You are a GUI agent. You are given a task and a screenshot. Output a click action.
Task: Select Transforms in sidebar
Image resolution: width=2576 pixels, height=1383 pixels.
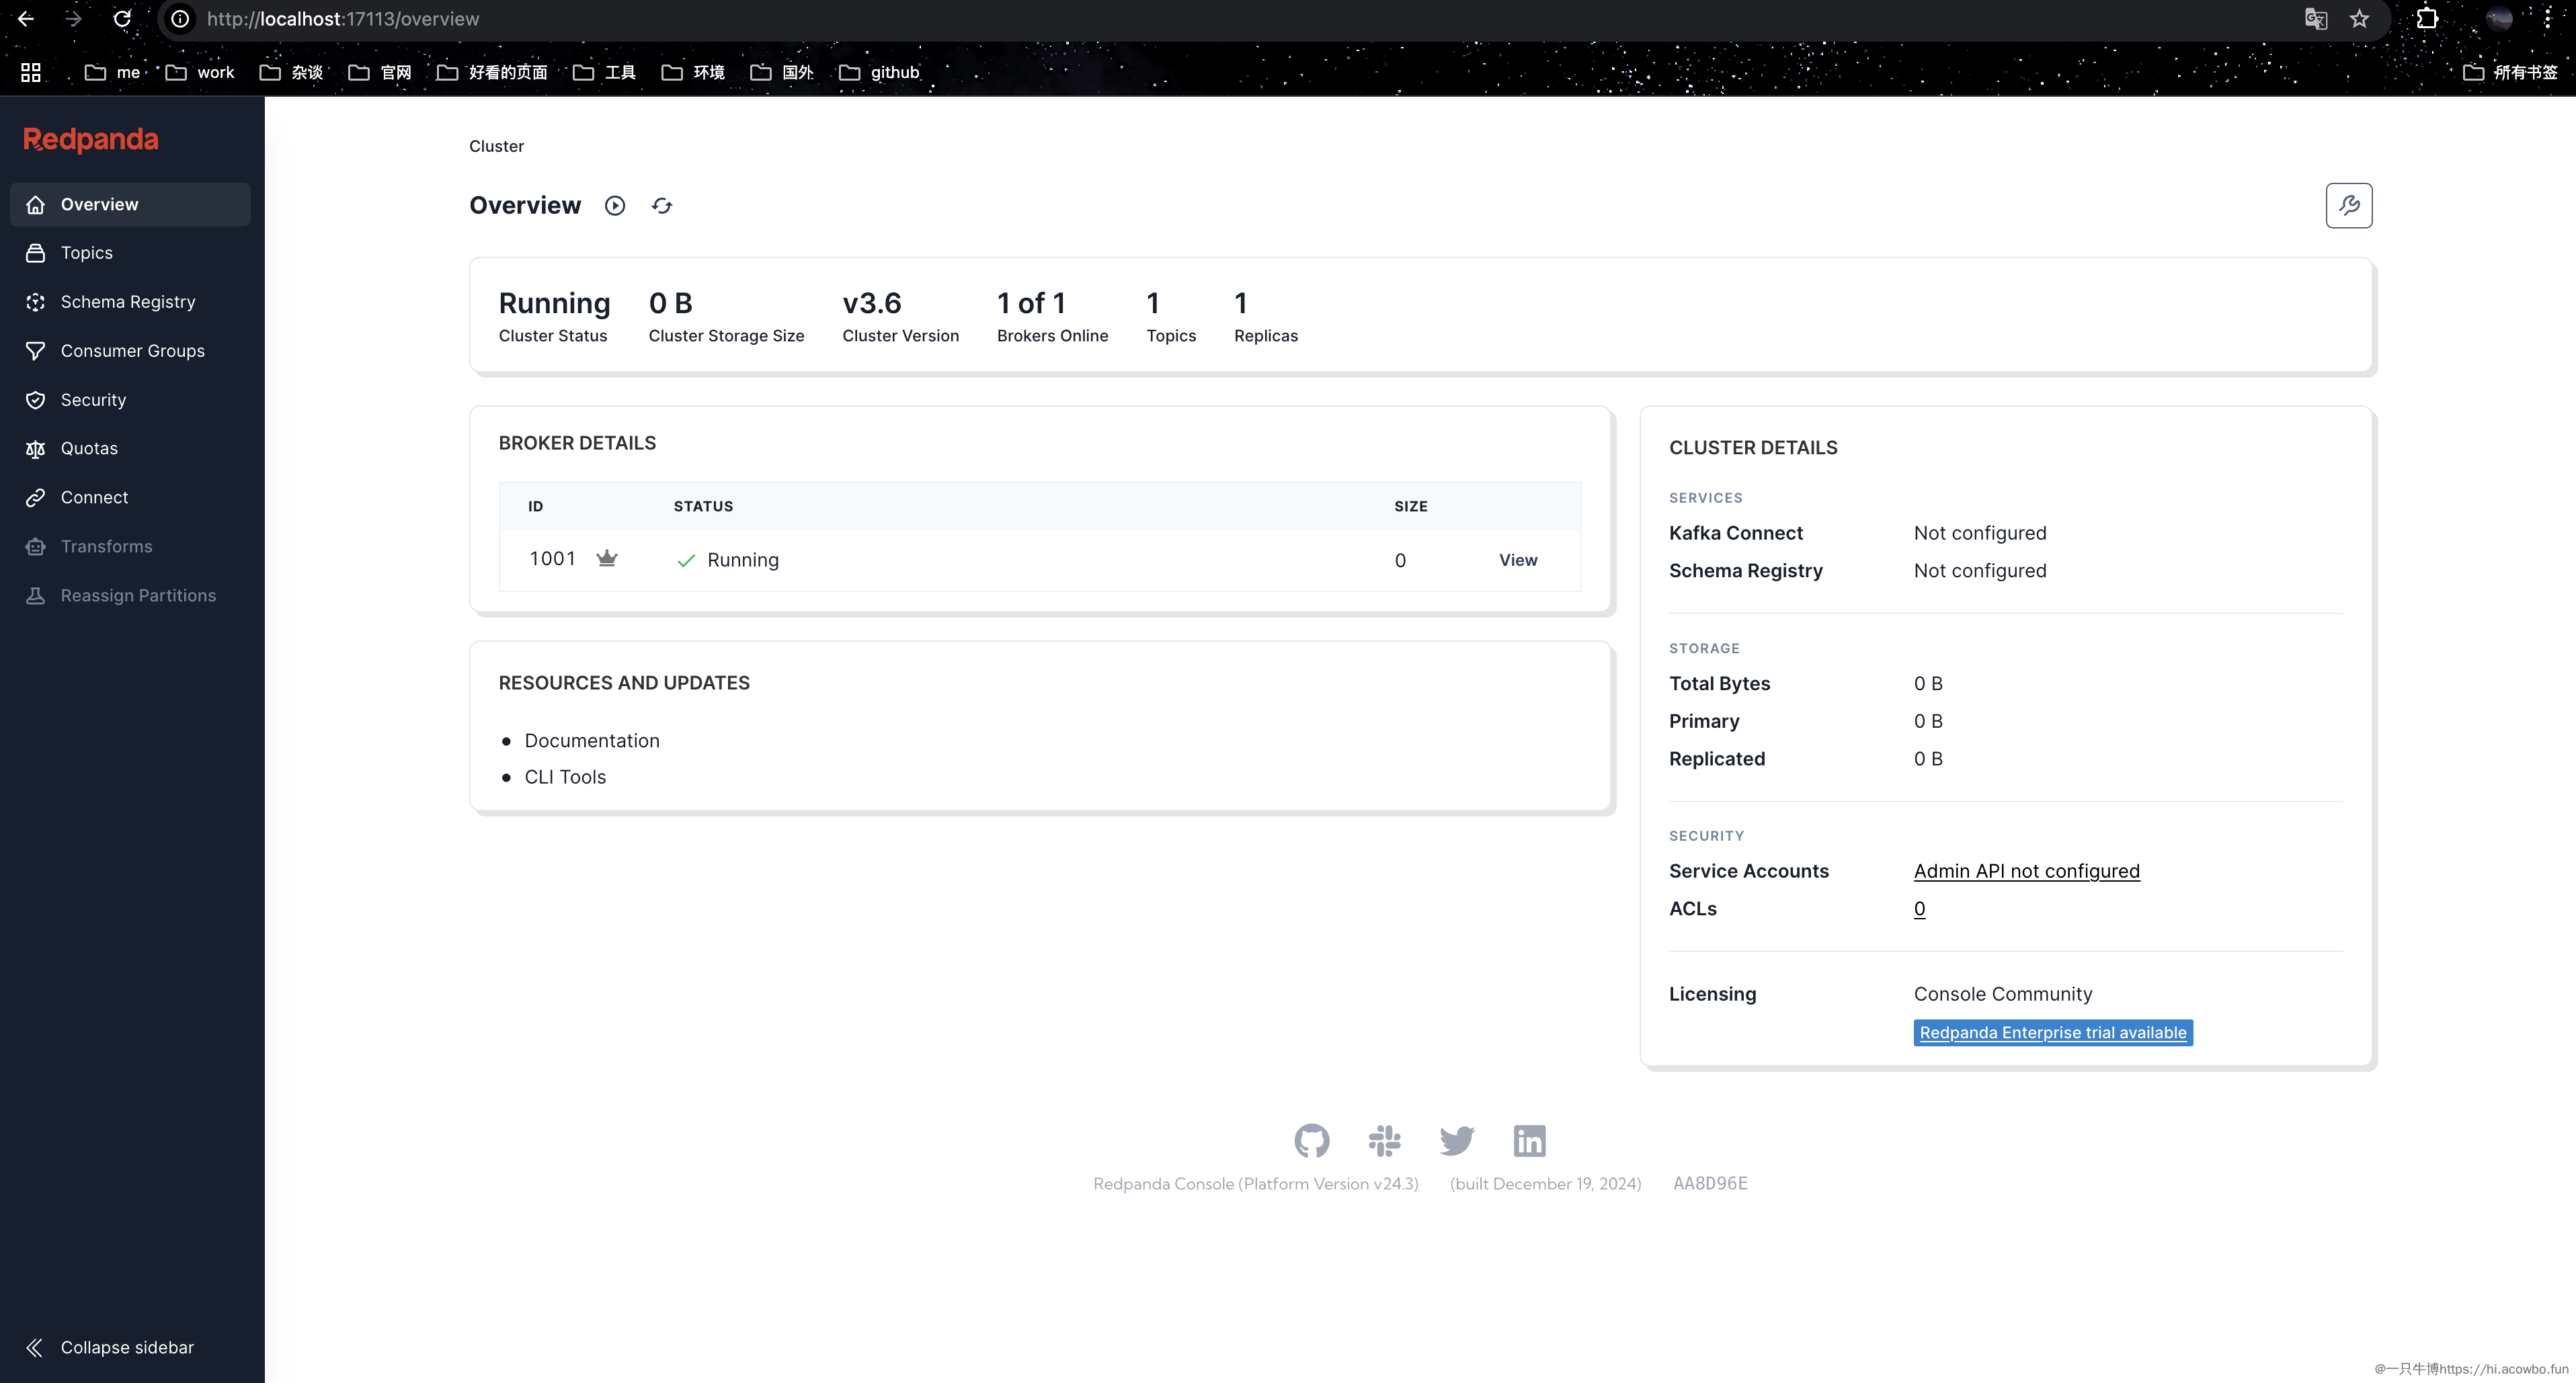[x=130, y=546]
